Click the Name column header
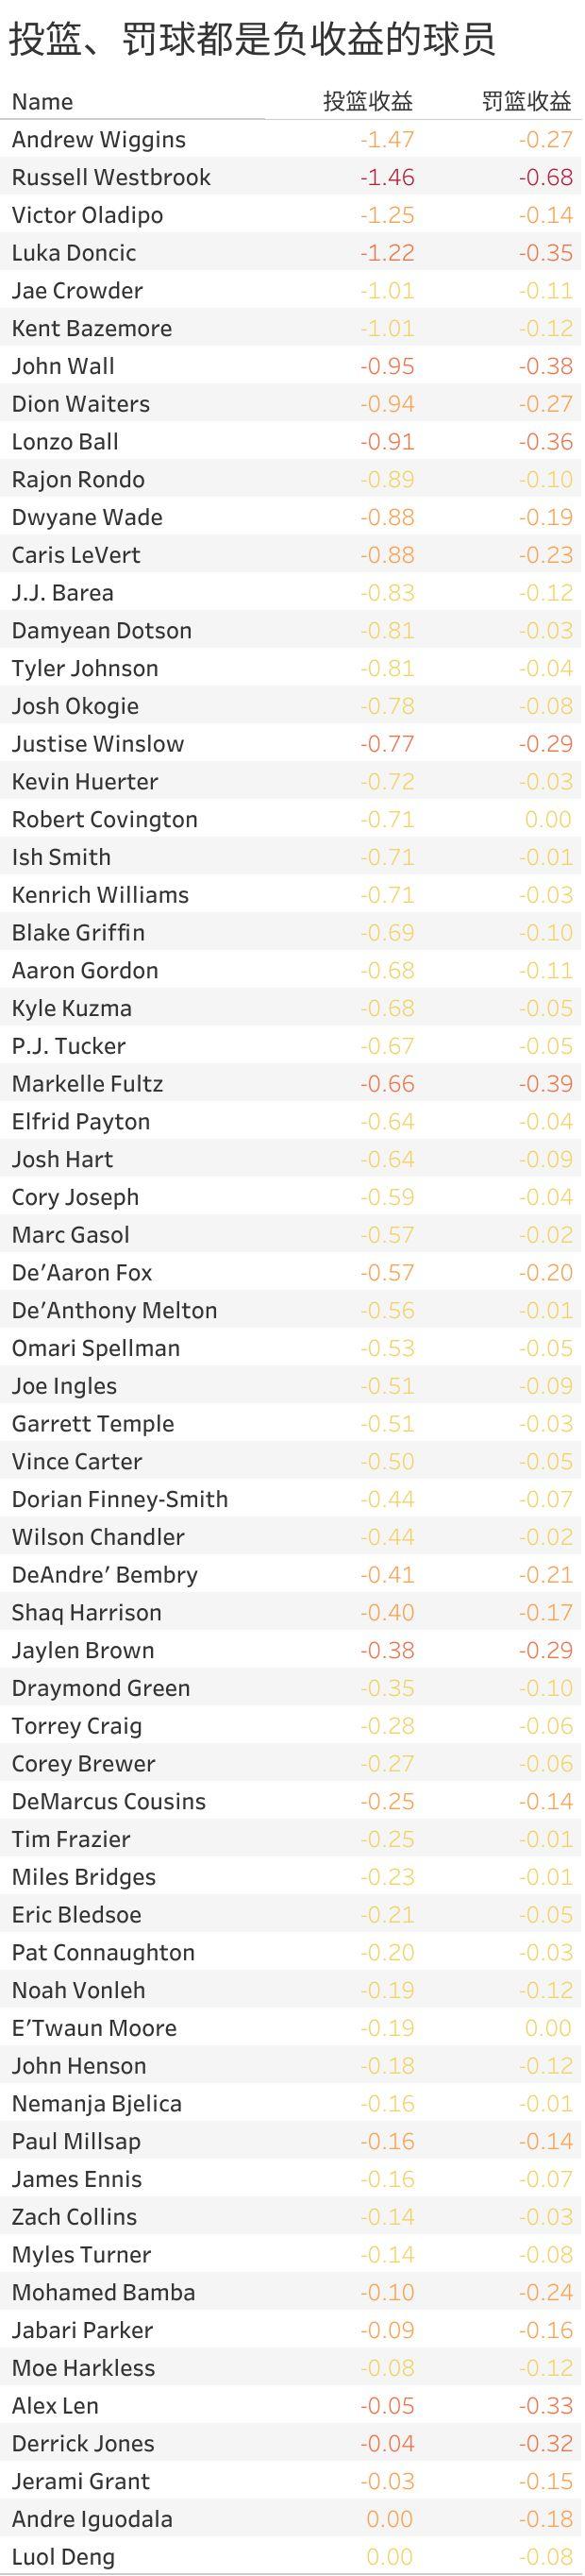 coord(42,102)
